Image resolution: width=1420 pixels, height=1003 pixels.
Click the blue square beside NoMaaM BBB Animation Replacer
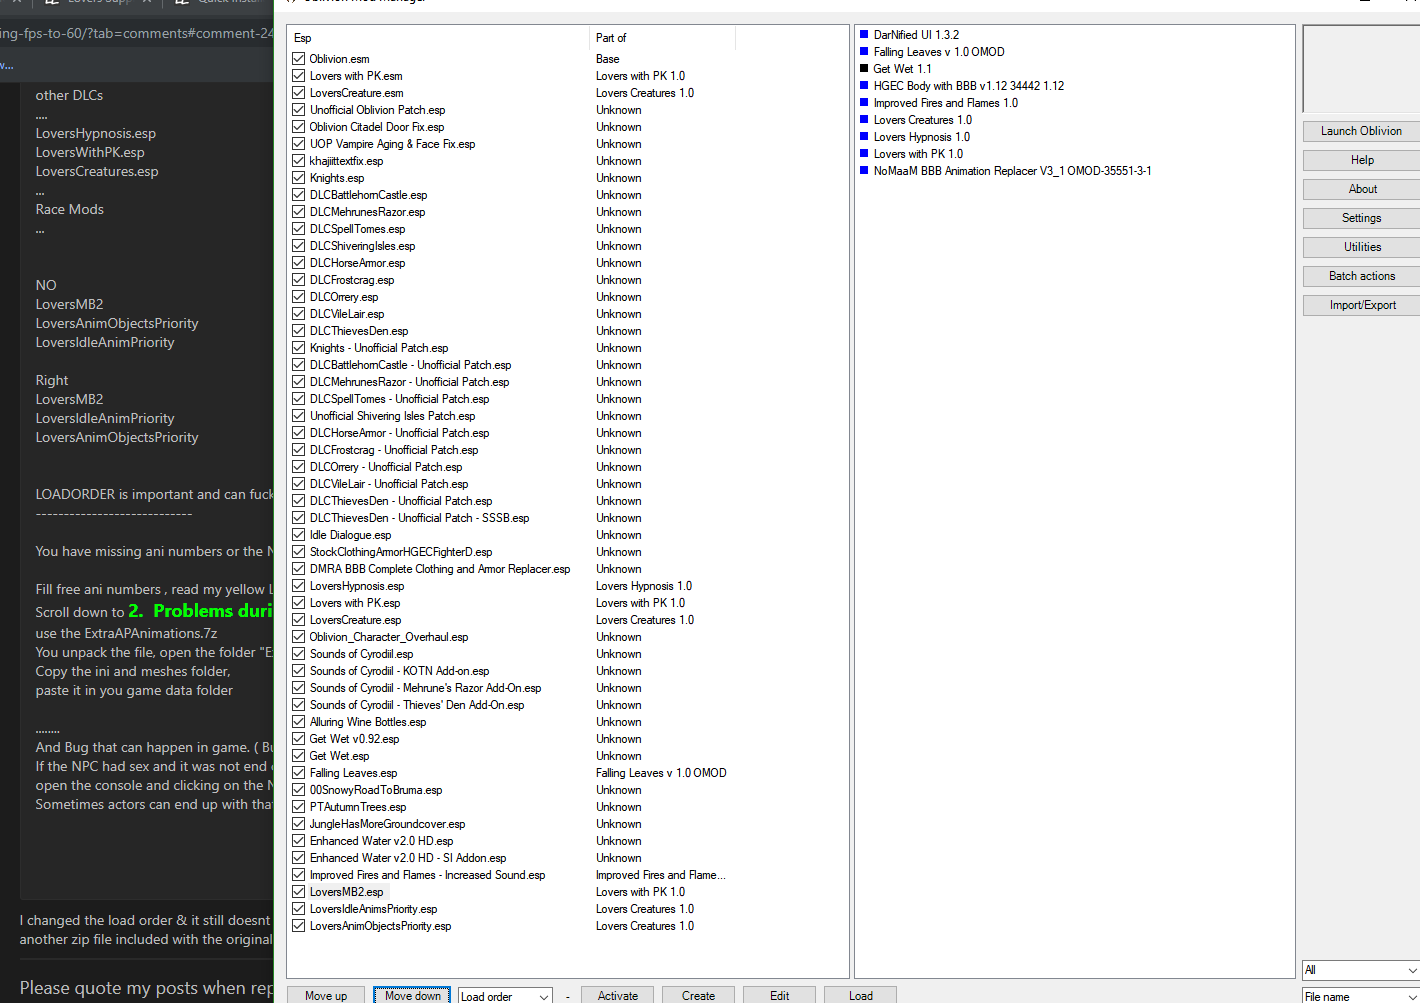[x=864, y=170]
